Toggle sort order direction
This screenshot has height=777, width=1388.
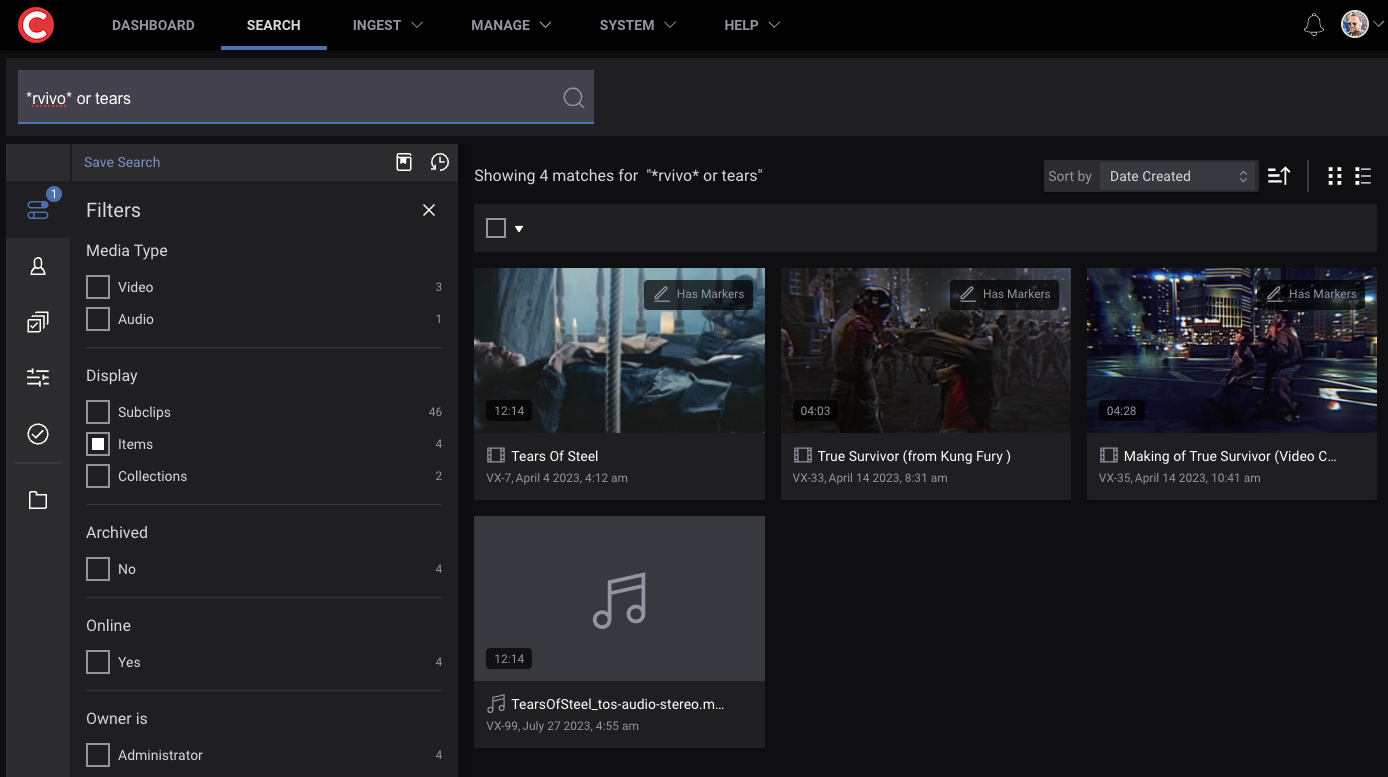(1279, 176)
